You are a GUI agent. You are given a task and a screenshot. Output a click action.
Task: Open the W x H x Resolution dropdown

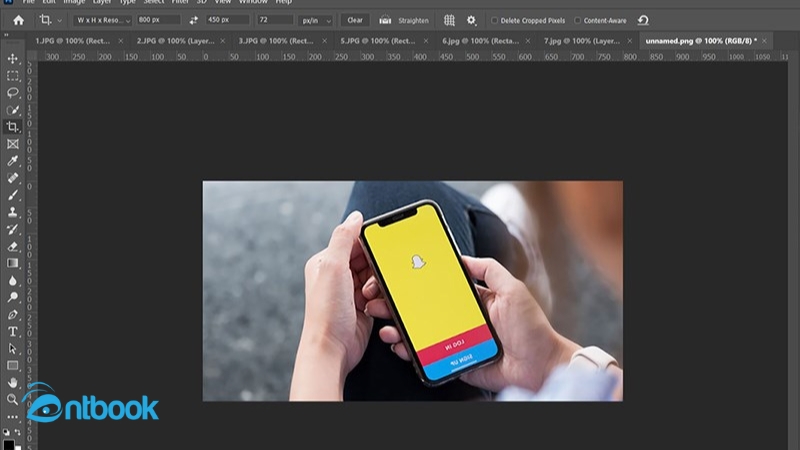click(x=104, y=20)
